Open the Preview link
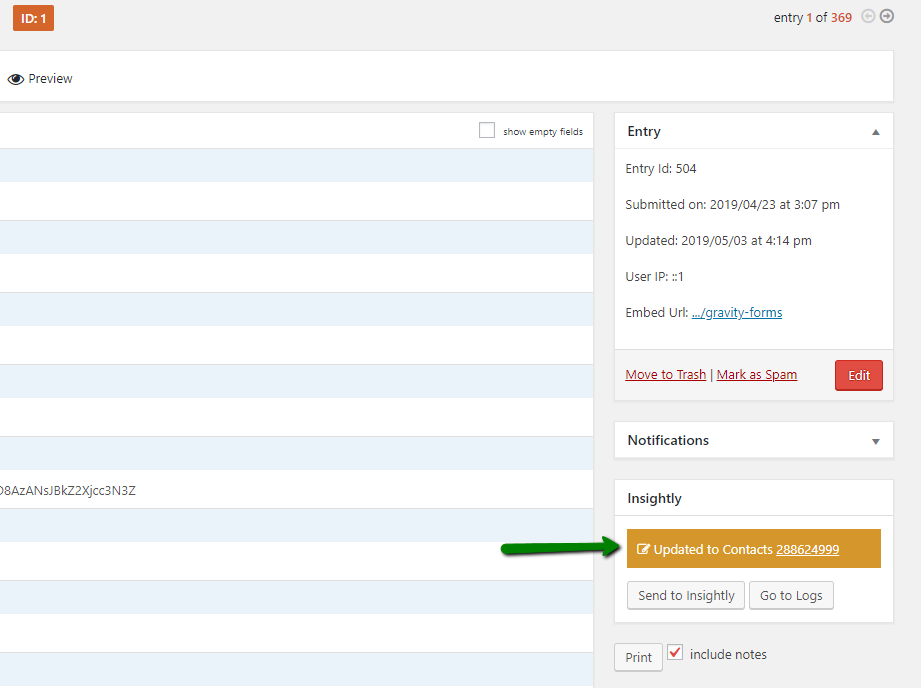Viewport: 921px width, 688px height. coord(51,79)
